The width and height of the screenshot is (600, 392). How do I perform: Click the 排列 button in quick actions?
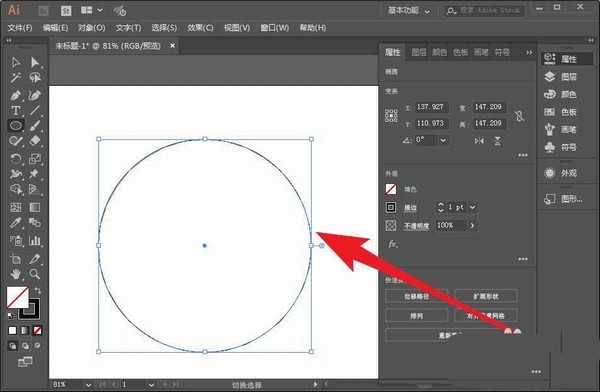click(x=416, y=316)
